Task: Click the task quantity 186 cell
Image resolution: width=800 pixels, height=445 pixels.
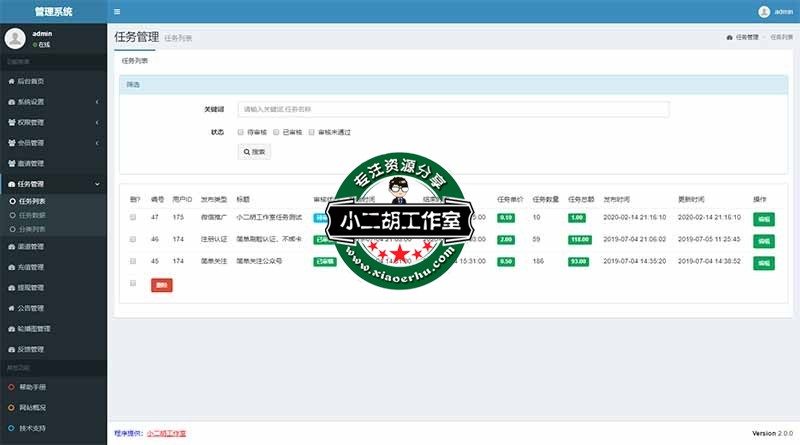Action: [x=538, y=261]
